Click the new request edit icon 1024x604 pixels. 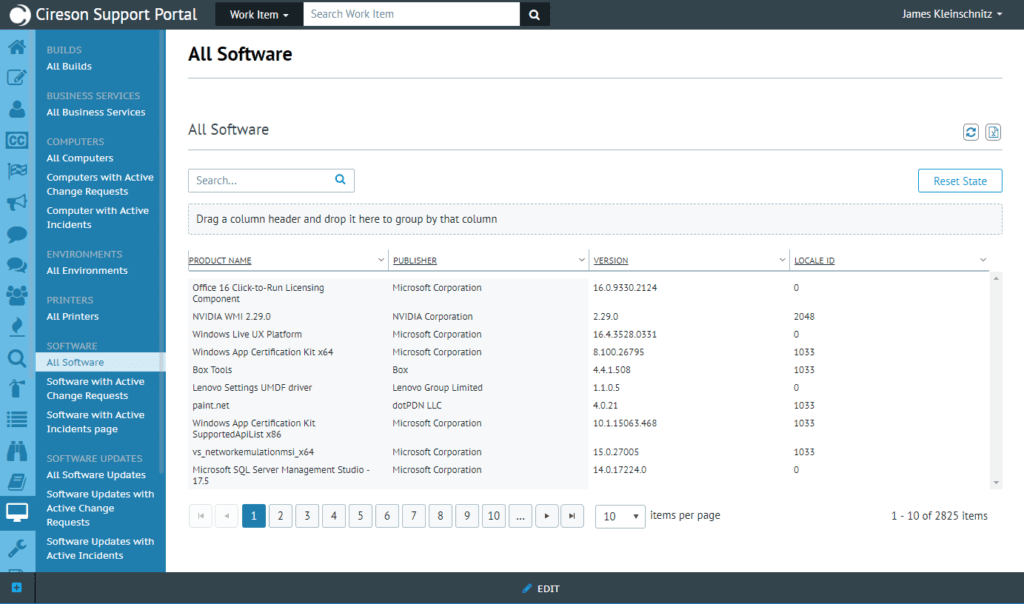tap(17, 78)
